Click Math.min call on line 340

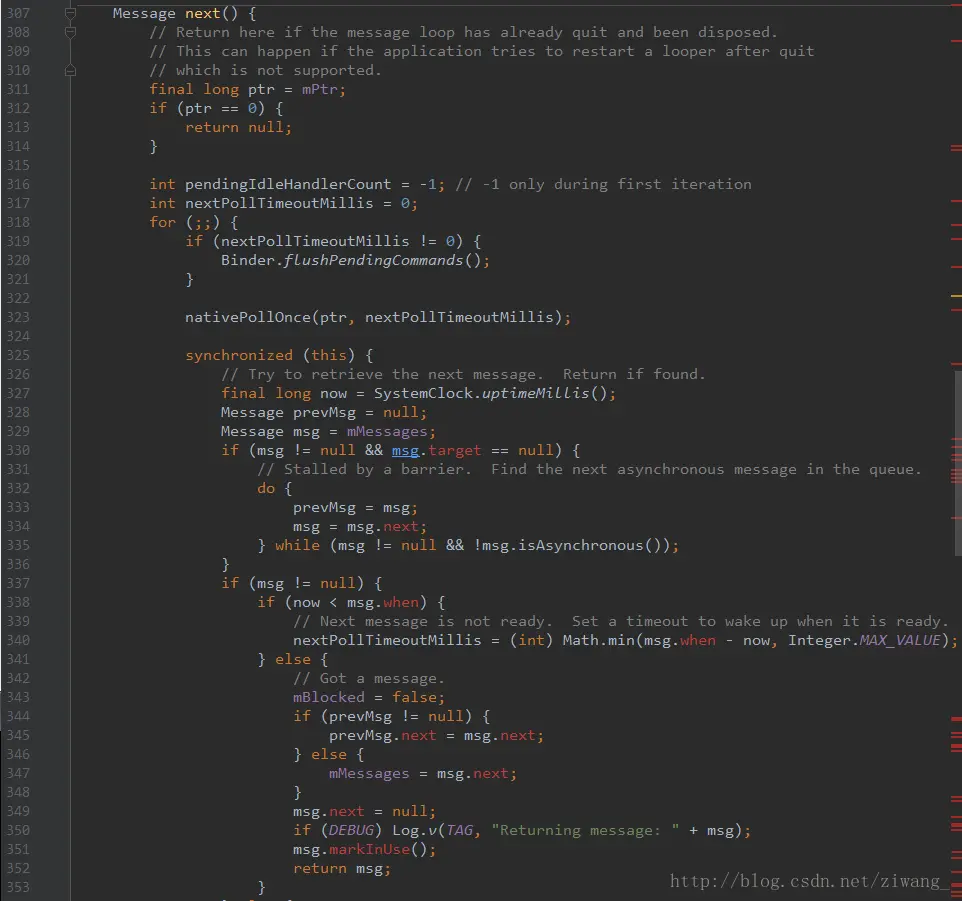pyautogui.click(x=599, y=641)
